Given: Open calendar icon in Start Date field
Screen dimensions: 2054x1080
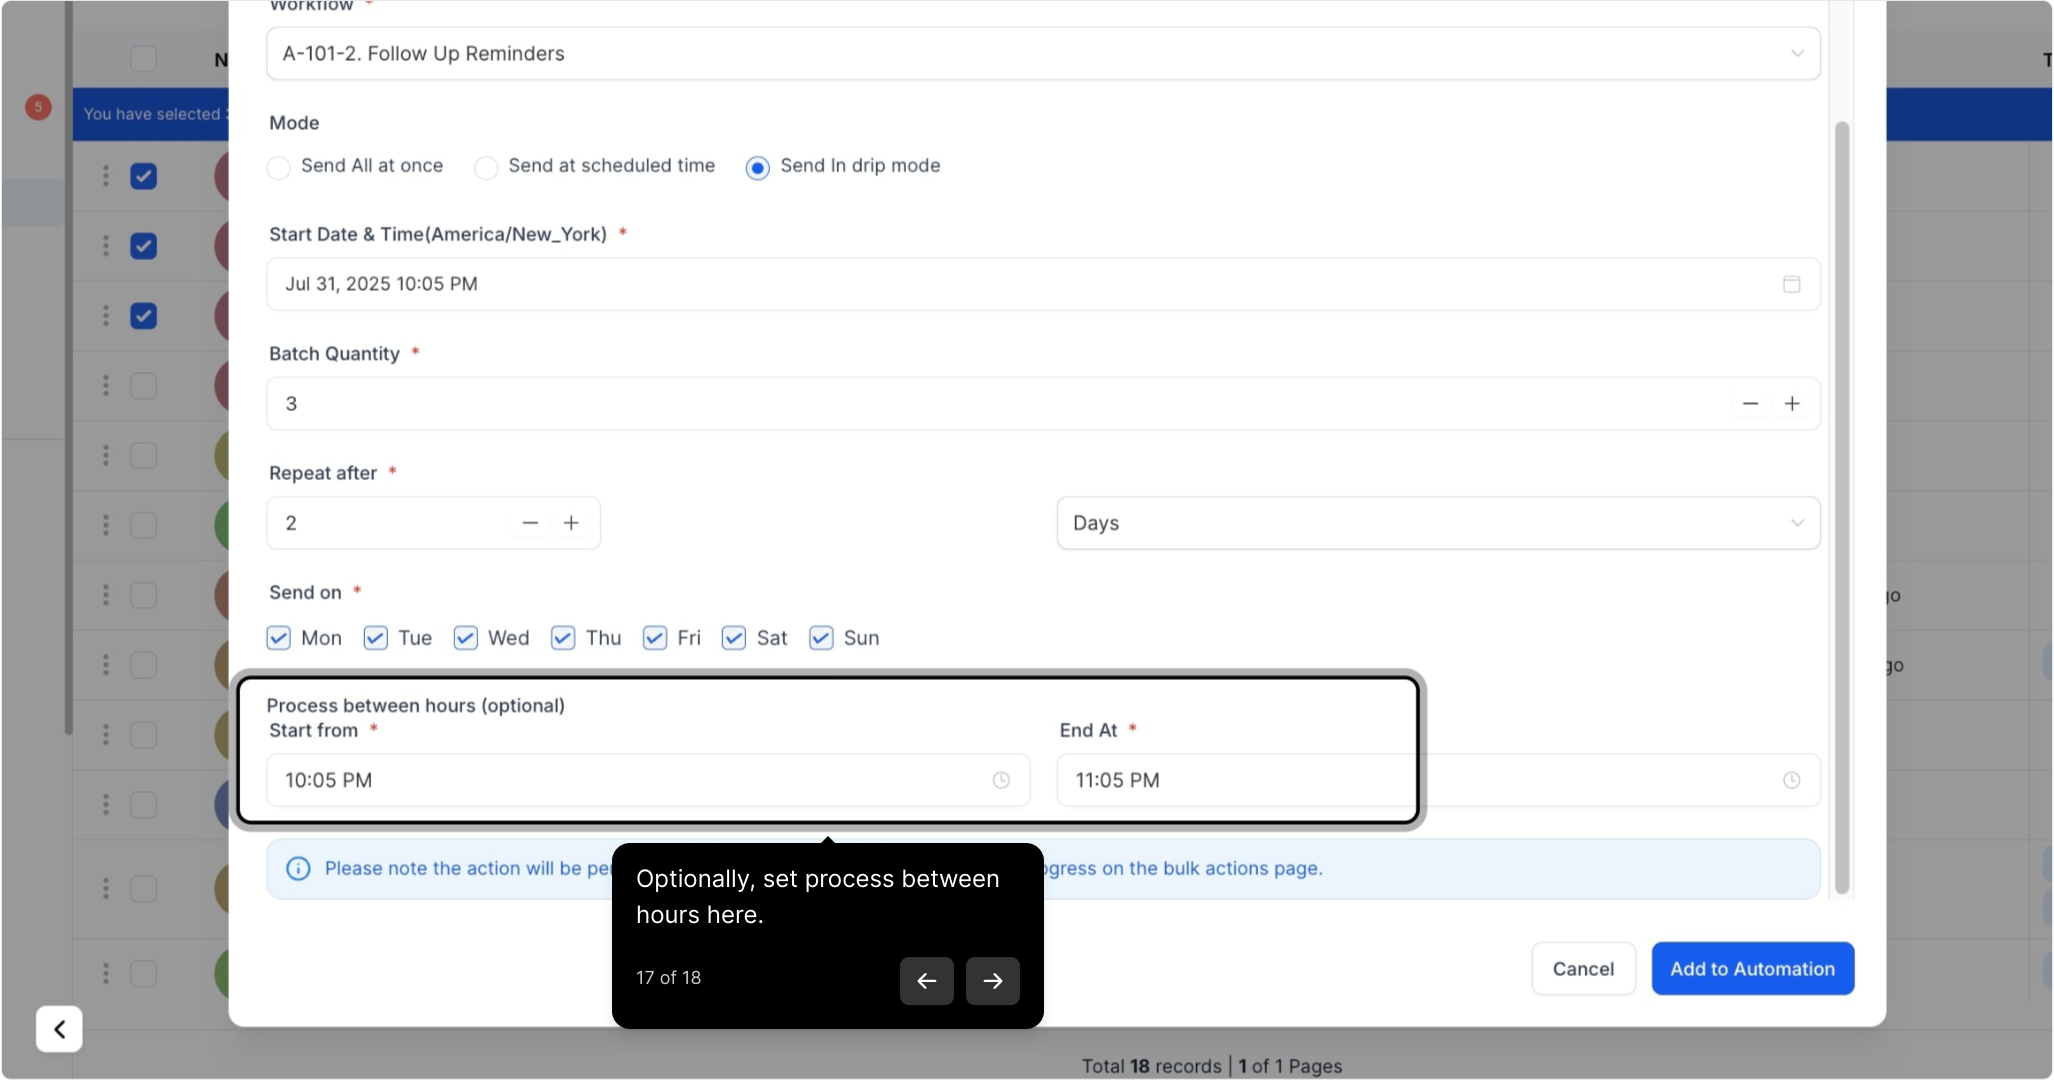Looking at the screenshot, I should point(1791,284).
